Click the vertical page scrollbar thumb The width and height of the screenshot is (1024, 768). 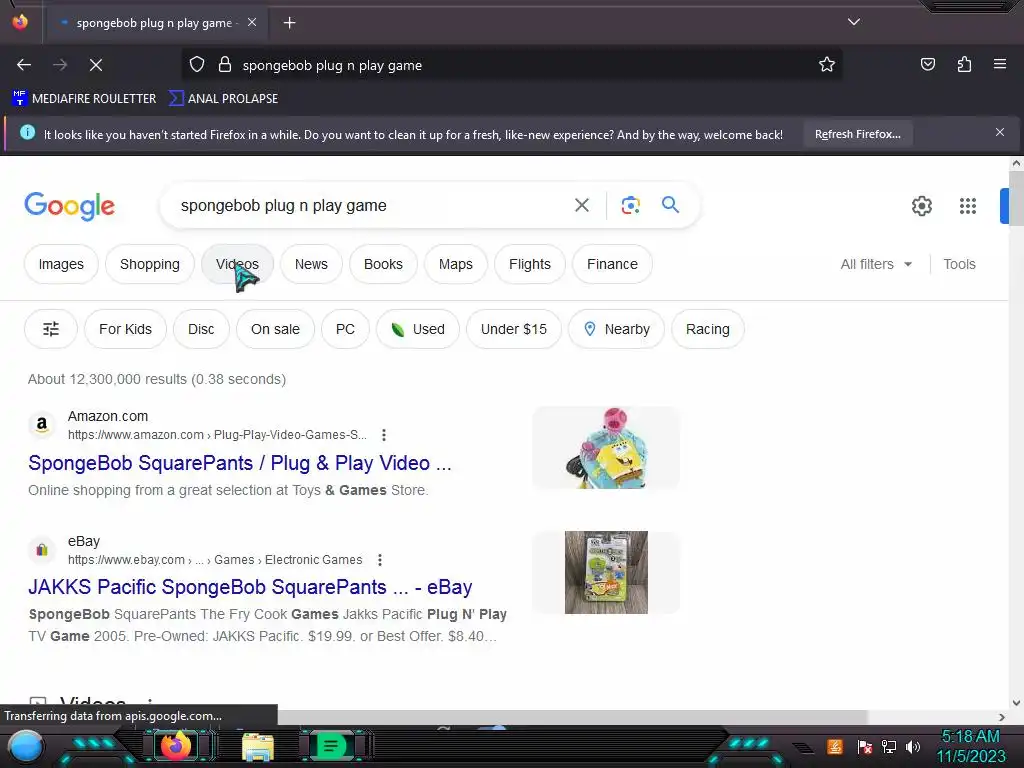pyautogui.click(x=1016, y=199)
